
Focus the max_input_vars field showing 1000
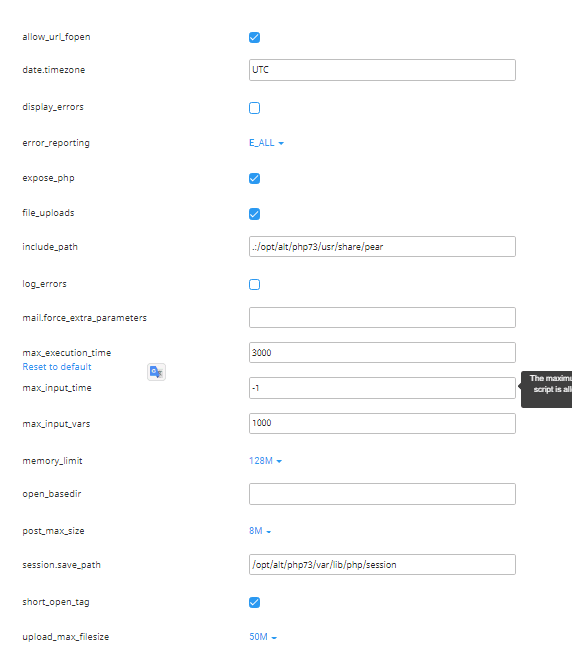(x=382, y=423)
